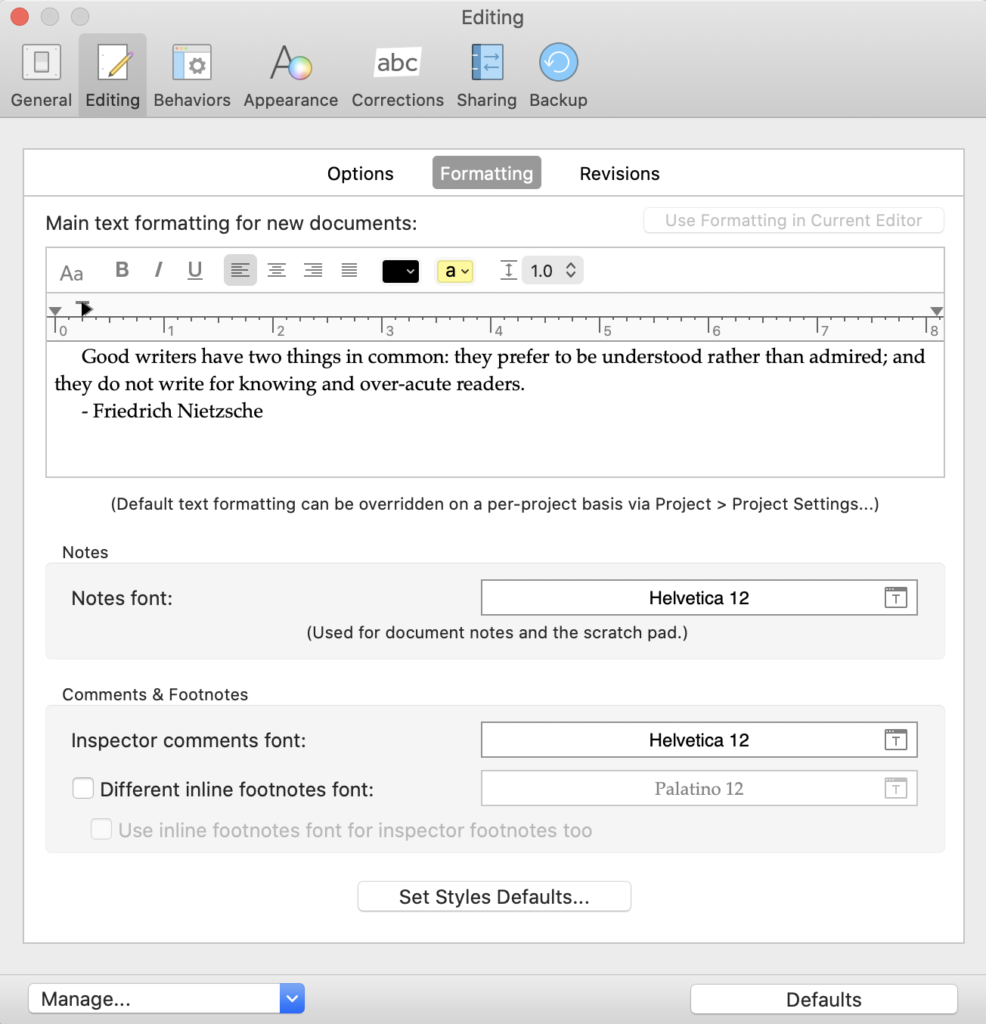Open the Aa font picker
The width and height of the screenshot is (986, 1024).
[71, 271]
